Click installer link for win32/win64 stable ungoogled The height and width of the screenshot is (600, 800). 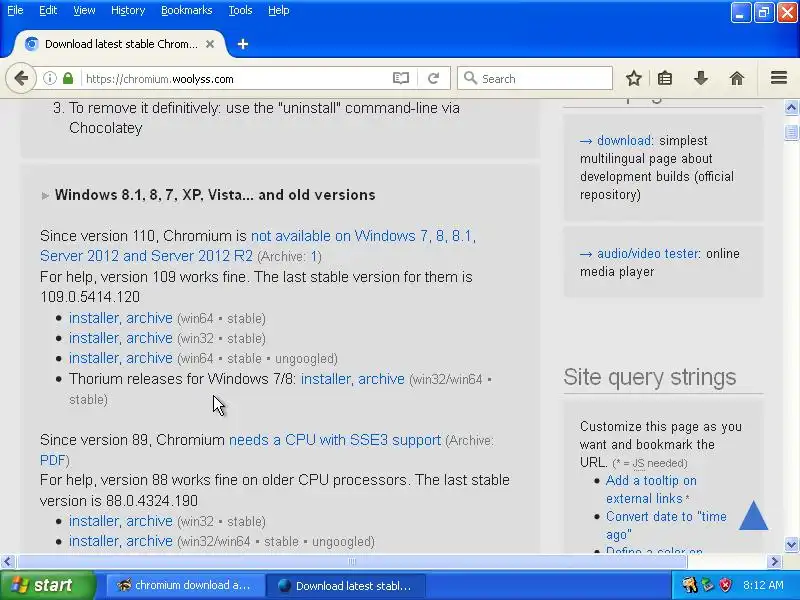(94, 541)
